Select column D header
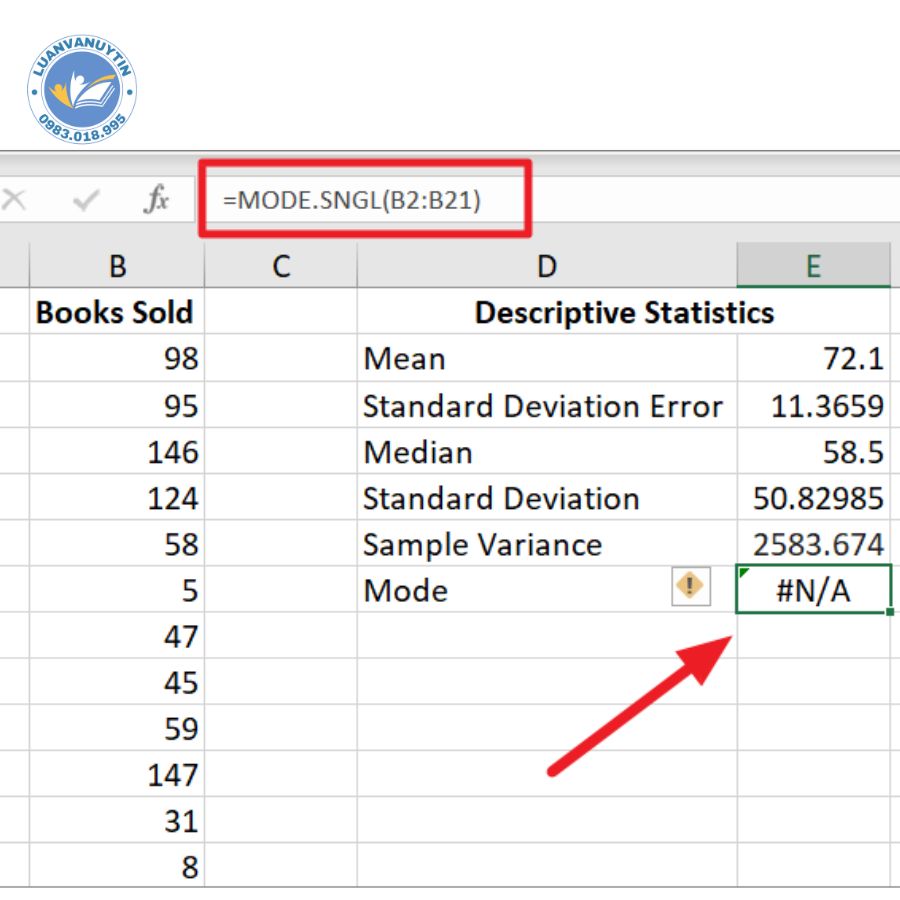 point(546,266)
